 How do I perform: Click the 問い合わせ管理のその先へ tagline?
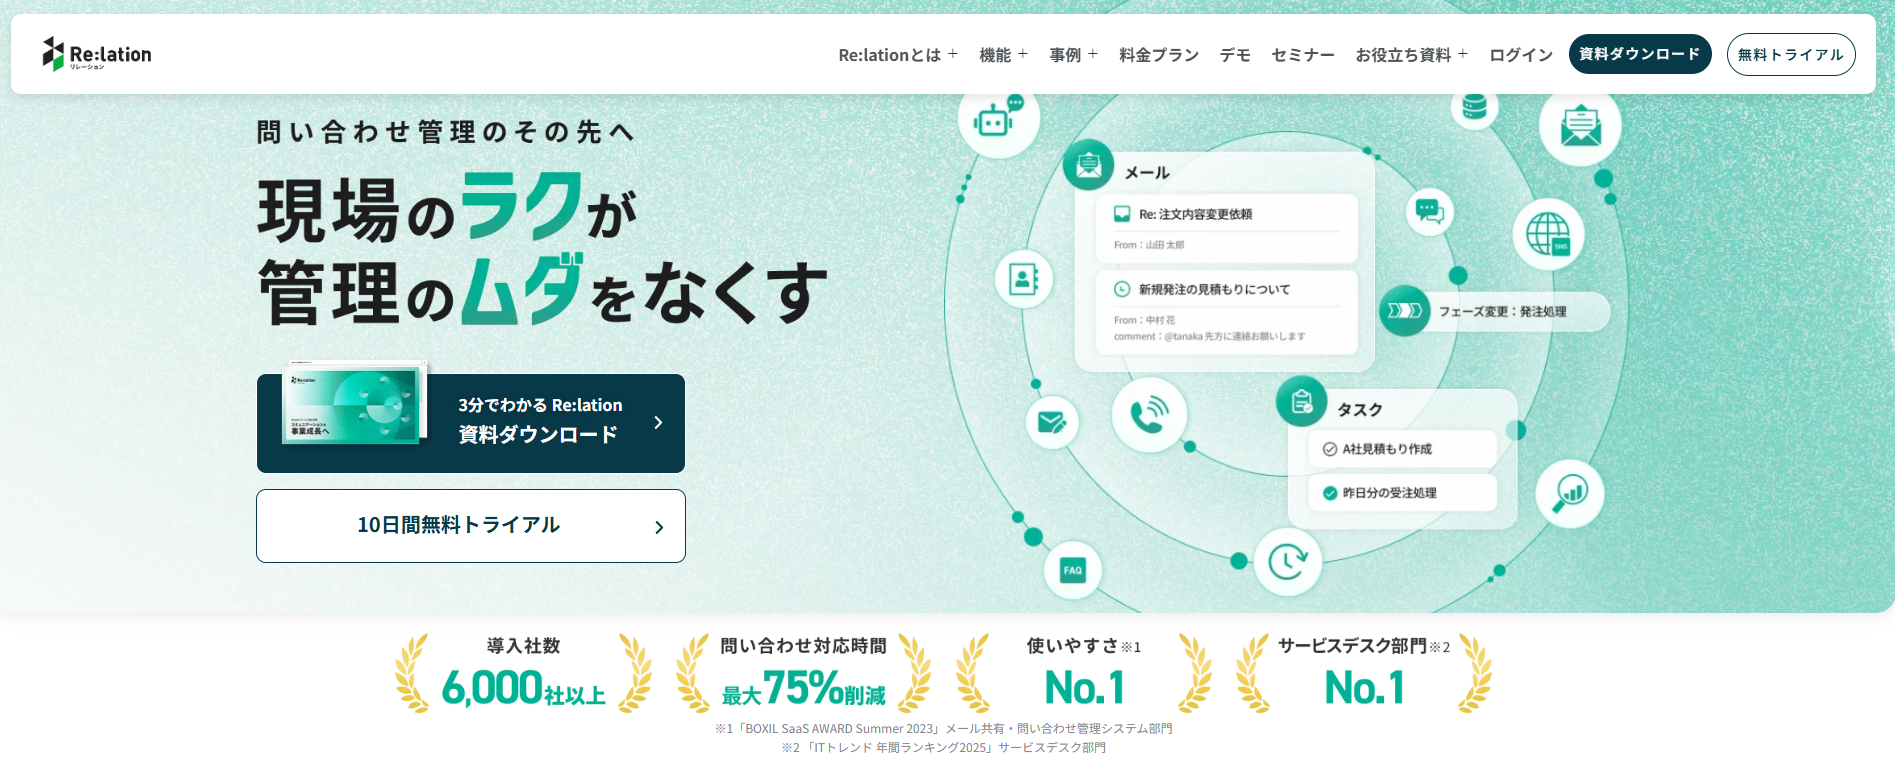[446, 132]
